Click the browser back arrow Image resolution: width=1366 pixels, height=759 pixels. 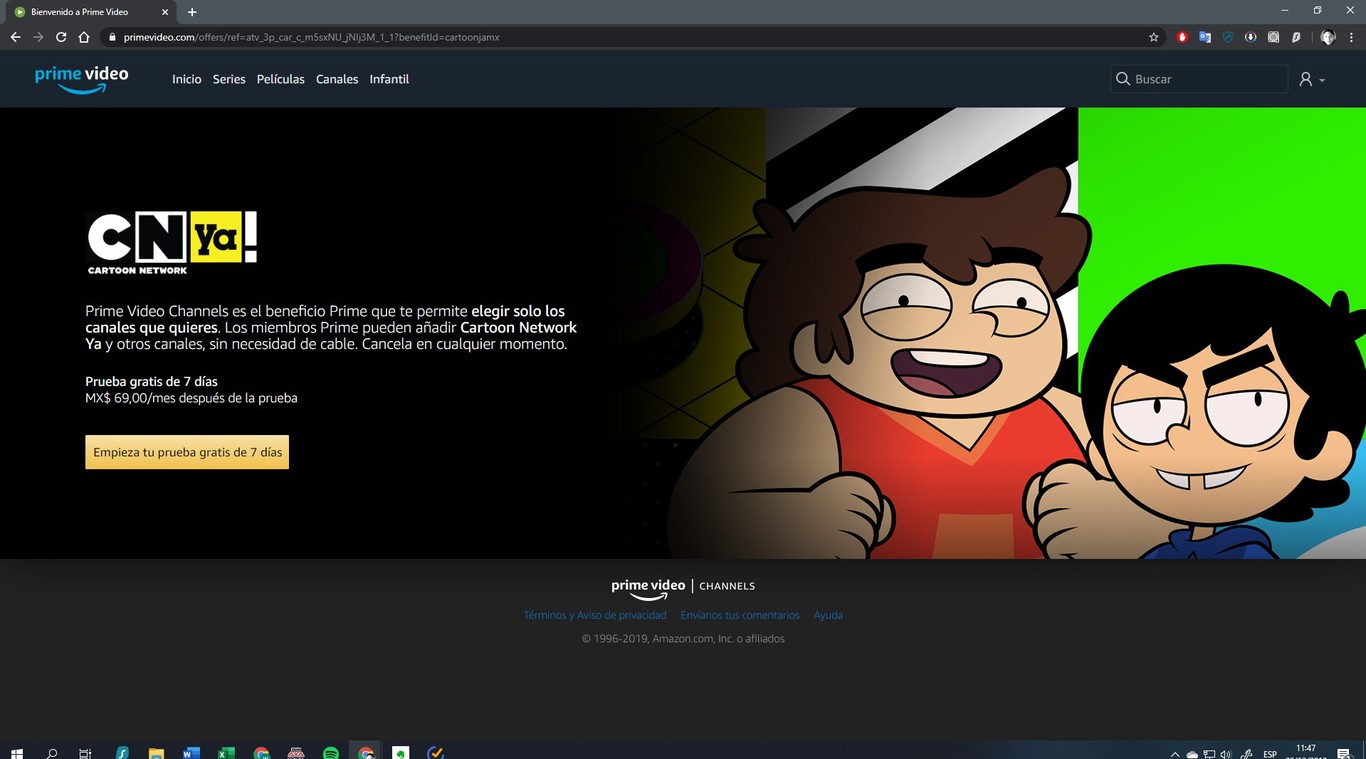tap(15, 37)
